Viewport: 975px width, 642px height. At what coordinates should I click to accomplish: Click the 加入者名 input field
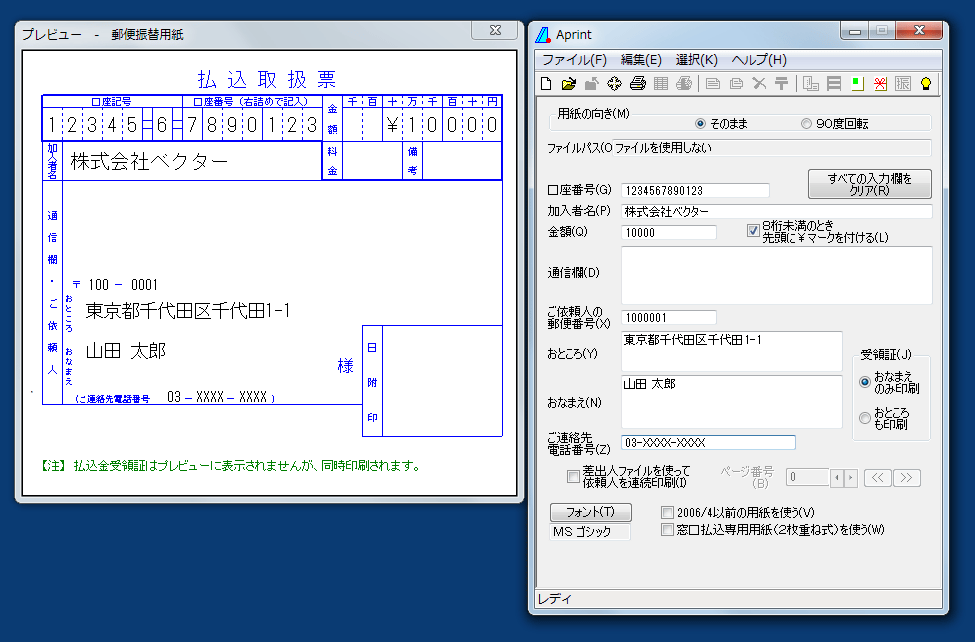(777, 212)
